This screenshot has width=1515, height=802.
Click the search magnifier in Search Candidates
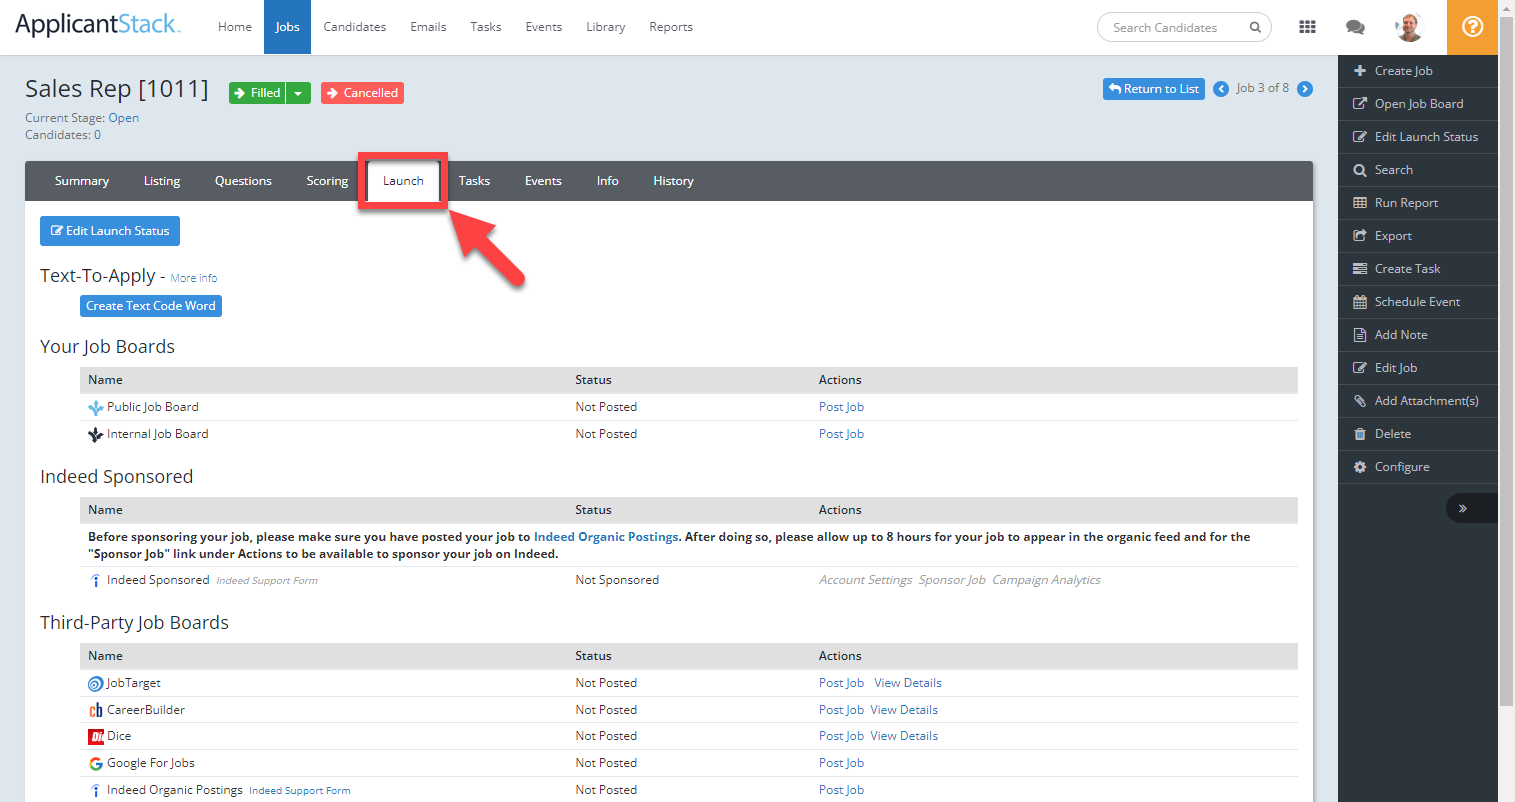pos(1255,27)
